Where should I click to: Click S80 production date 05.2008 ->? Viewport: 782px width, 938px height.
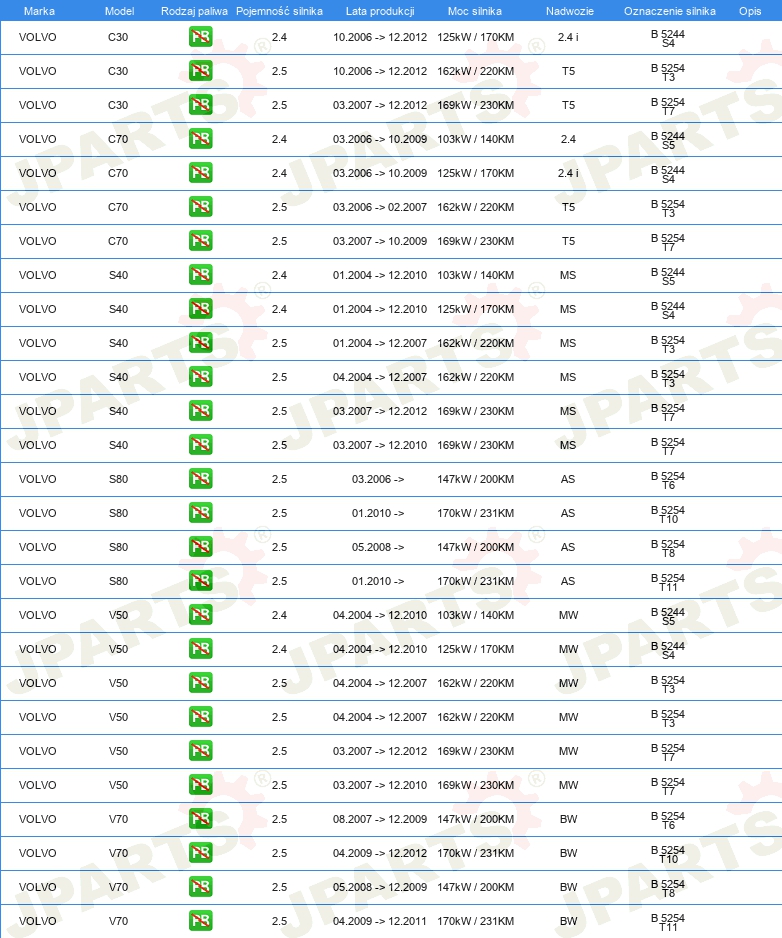378,547
